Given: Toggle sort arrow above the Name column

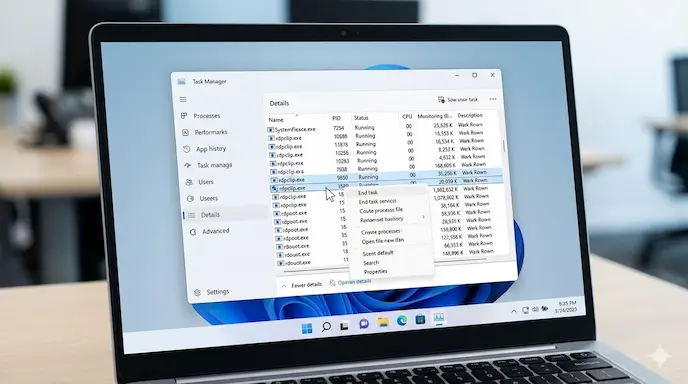Looking at the screenshot, I should click(297, 115).
